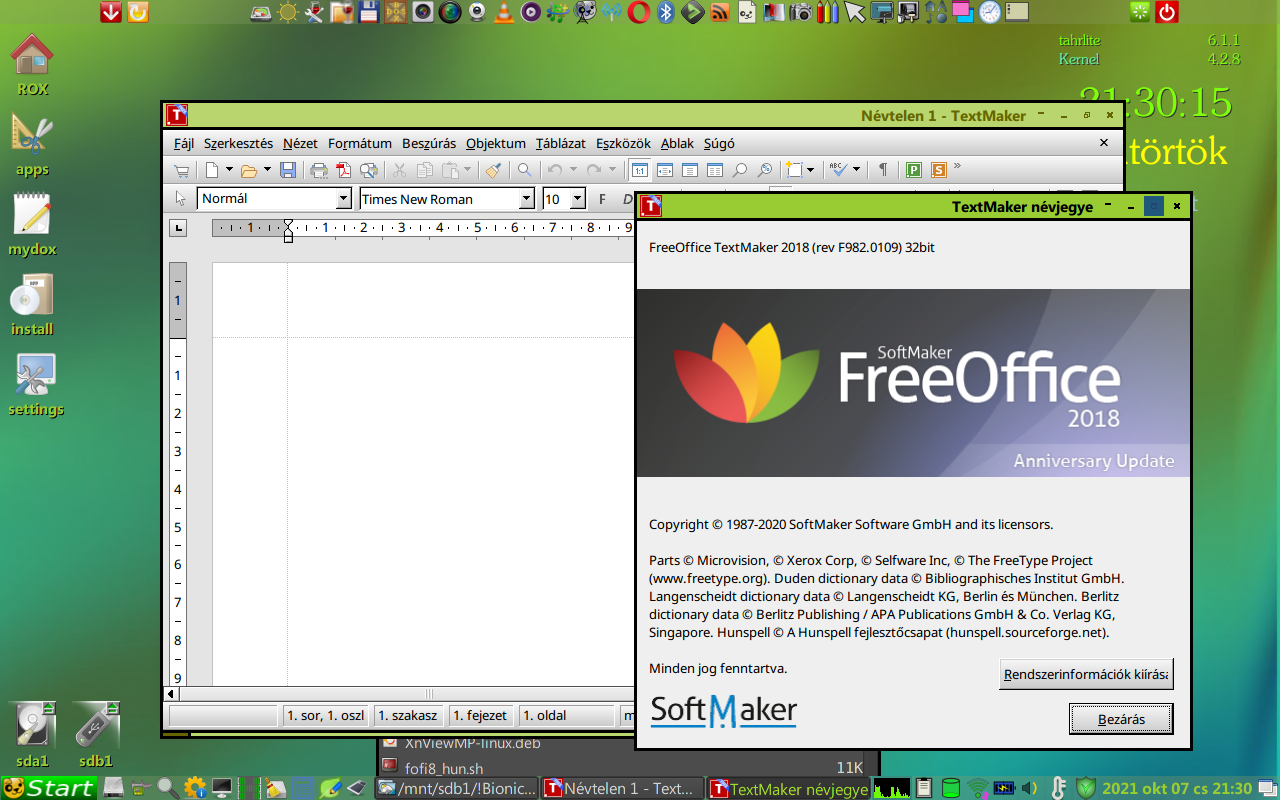
Task: Click red power button in top panel
Action: click(x=1166, y=12)
